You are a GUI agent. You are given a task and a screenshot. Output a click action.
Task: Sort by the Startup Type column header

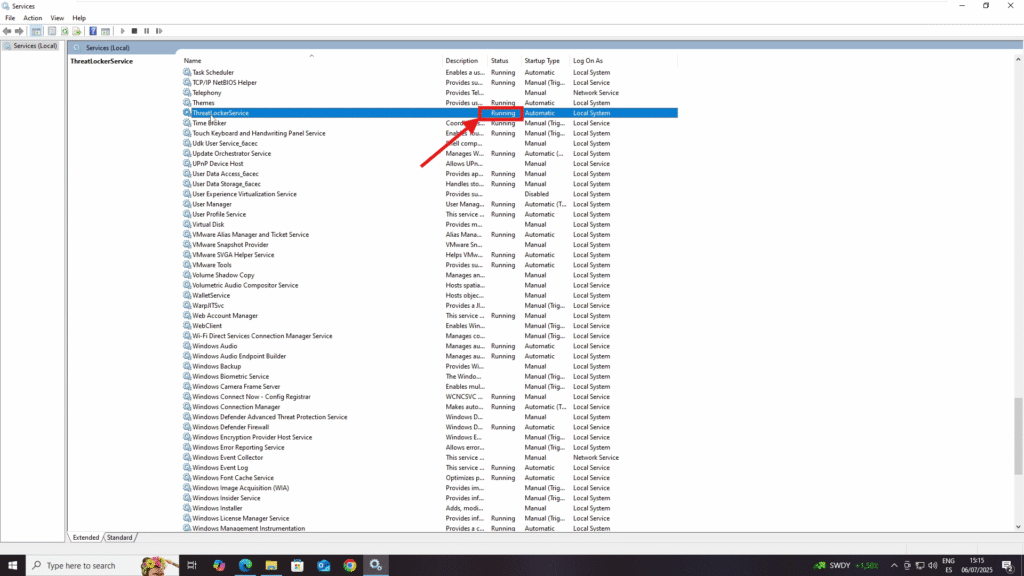[x=542, y=61]
